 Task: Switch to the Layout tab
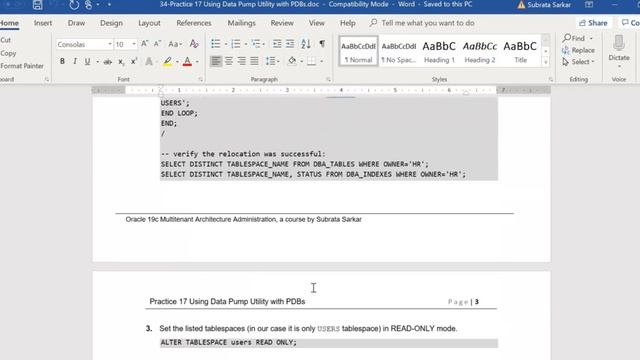coord(149,23)
